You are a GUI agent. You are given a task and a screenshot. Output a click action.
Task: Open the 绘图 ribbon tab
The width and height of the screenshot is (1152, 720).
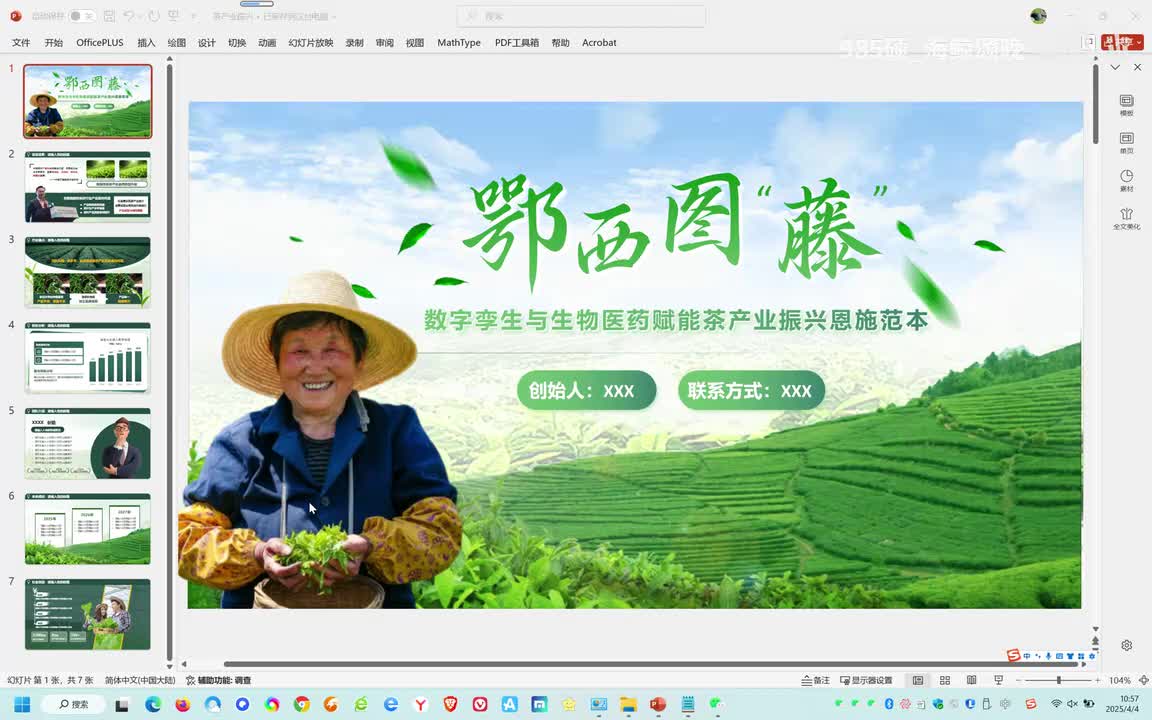tap(176, 43)
